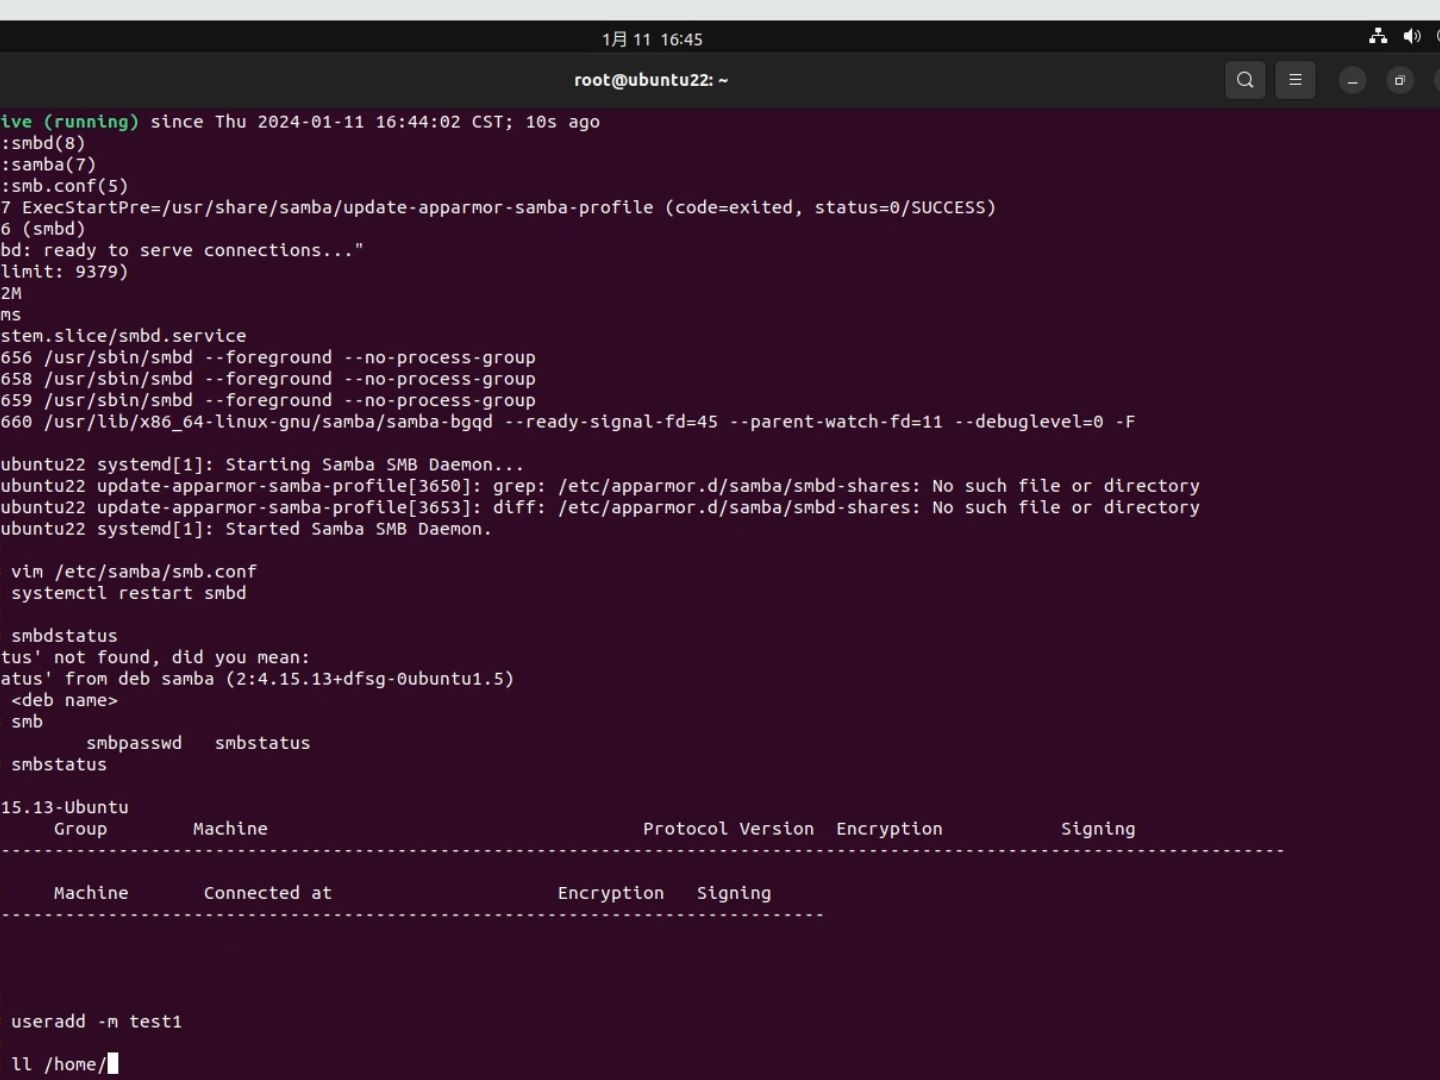Click the 'Protocol Version' column header
The width and height of the screenshot is (1440, 1080).
pyautogui.click(x=728, y=829)
